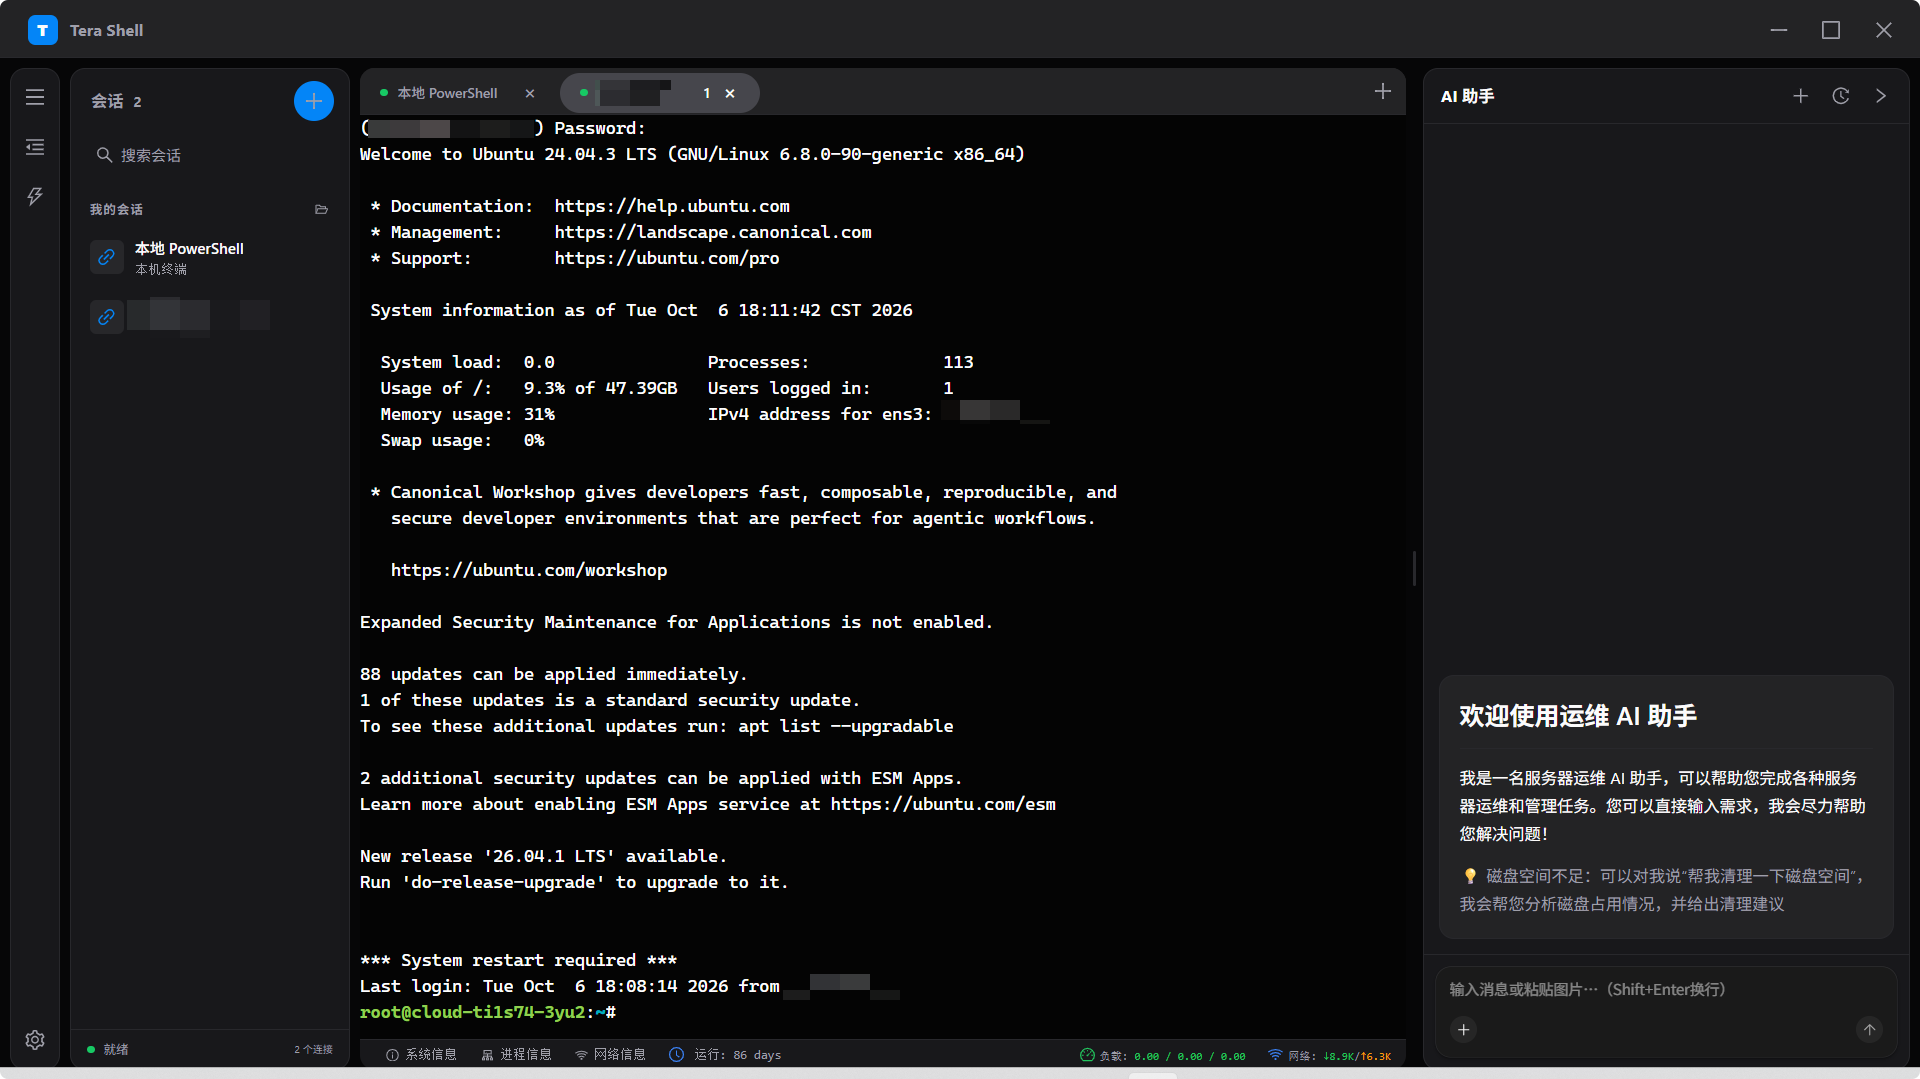Screen dimensions: 1920x1079
Task: Click 我的会话 group header
Action: [116, 209]
